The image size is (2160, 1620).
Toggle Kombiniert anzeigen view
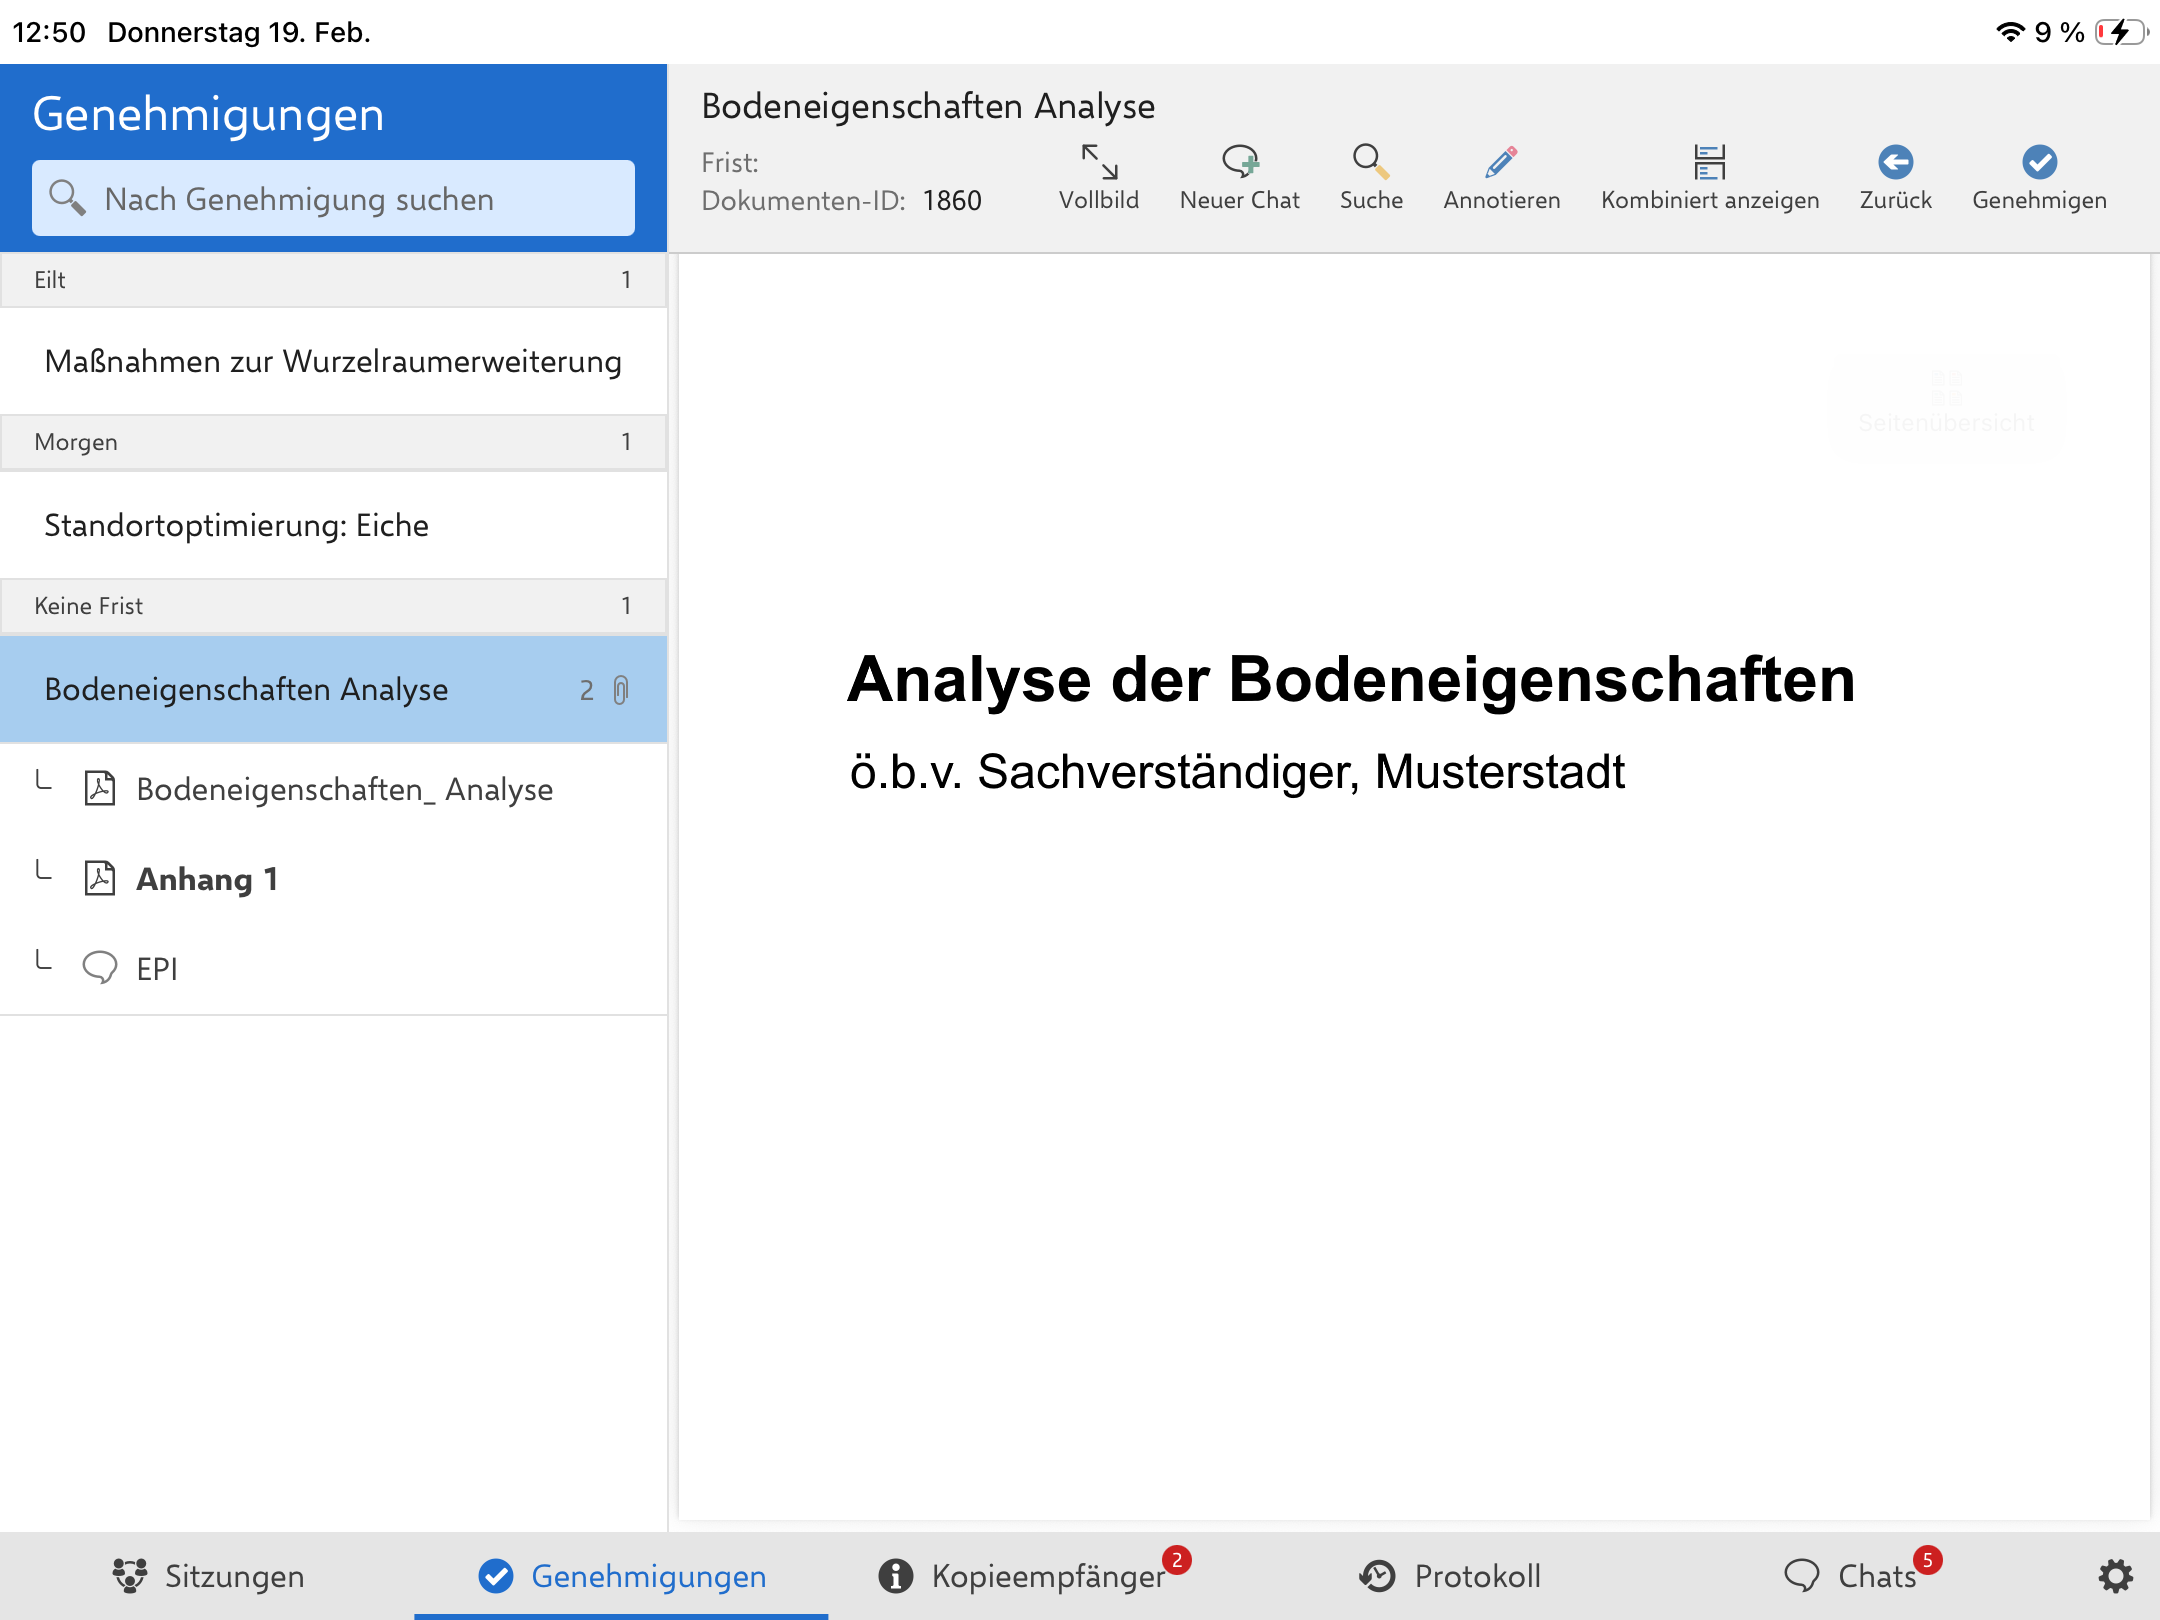(x=1709, y=177)
